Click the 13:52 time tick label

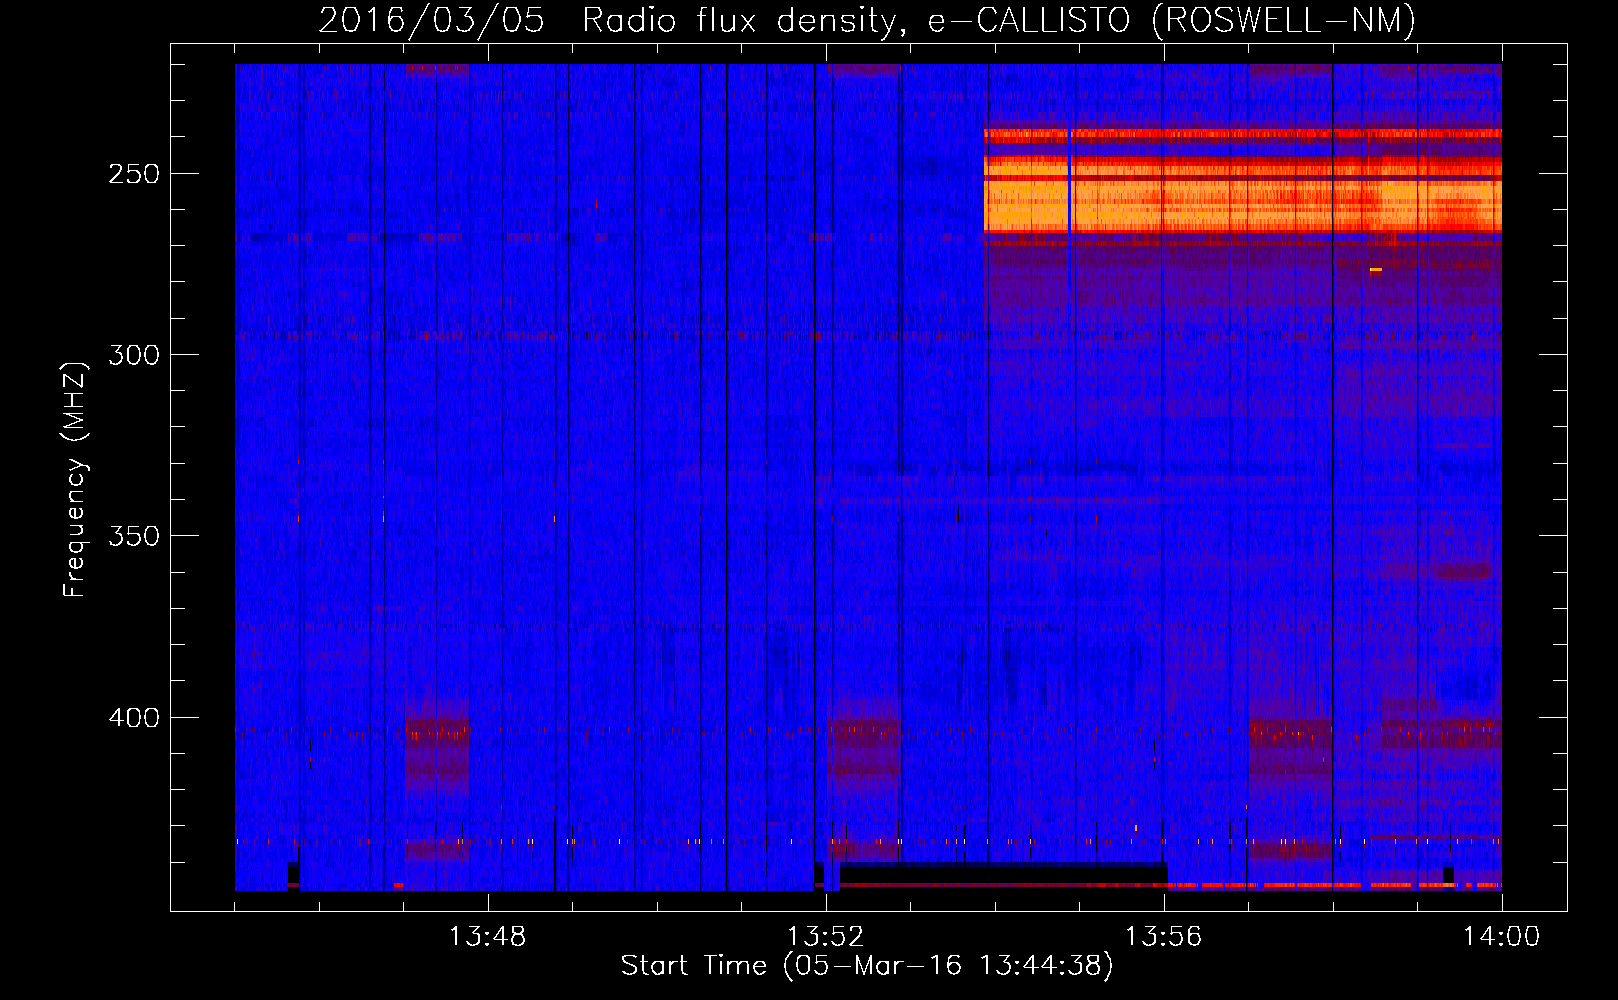(825, 937)
